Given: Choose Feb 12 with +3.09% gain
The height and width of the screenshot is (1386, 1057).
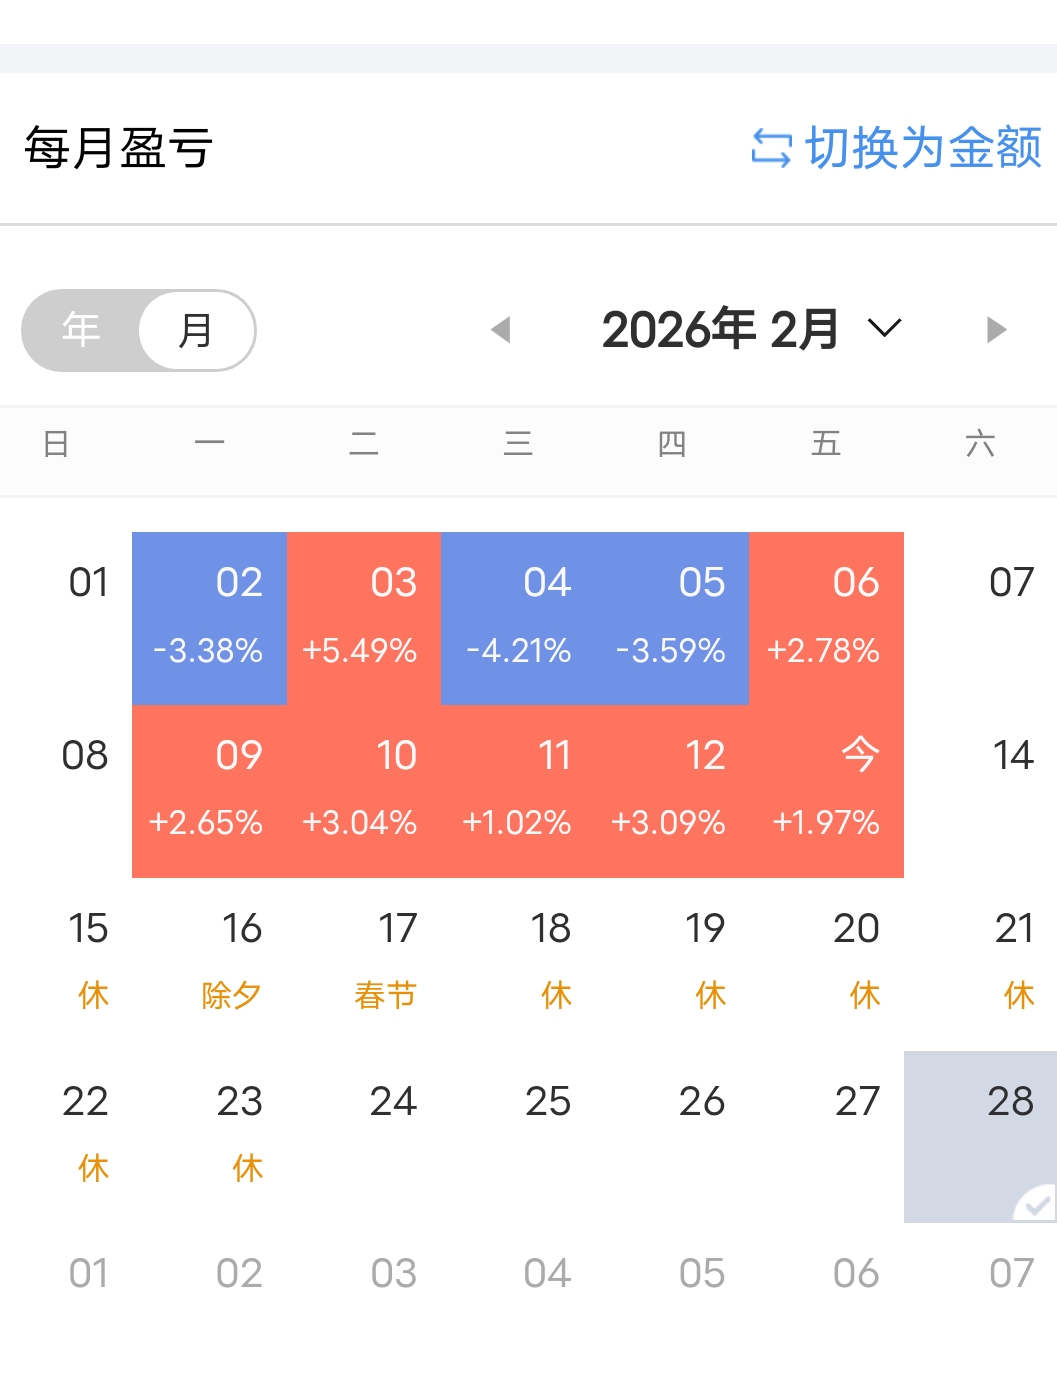Looking at the screenshot, I should [x=672, y=791].
